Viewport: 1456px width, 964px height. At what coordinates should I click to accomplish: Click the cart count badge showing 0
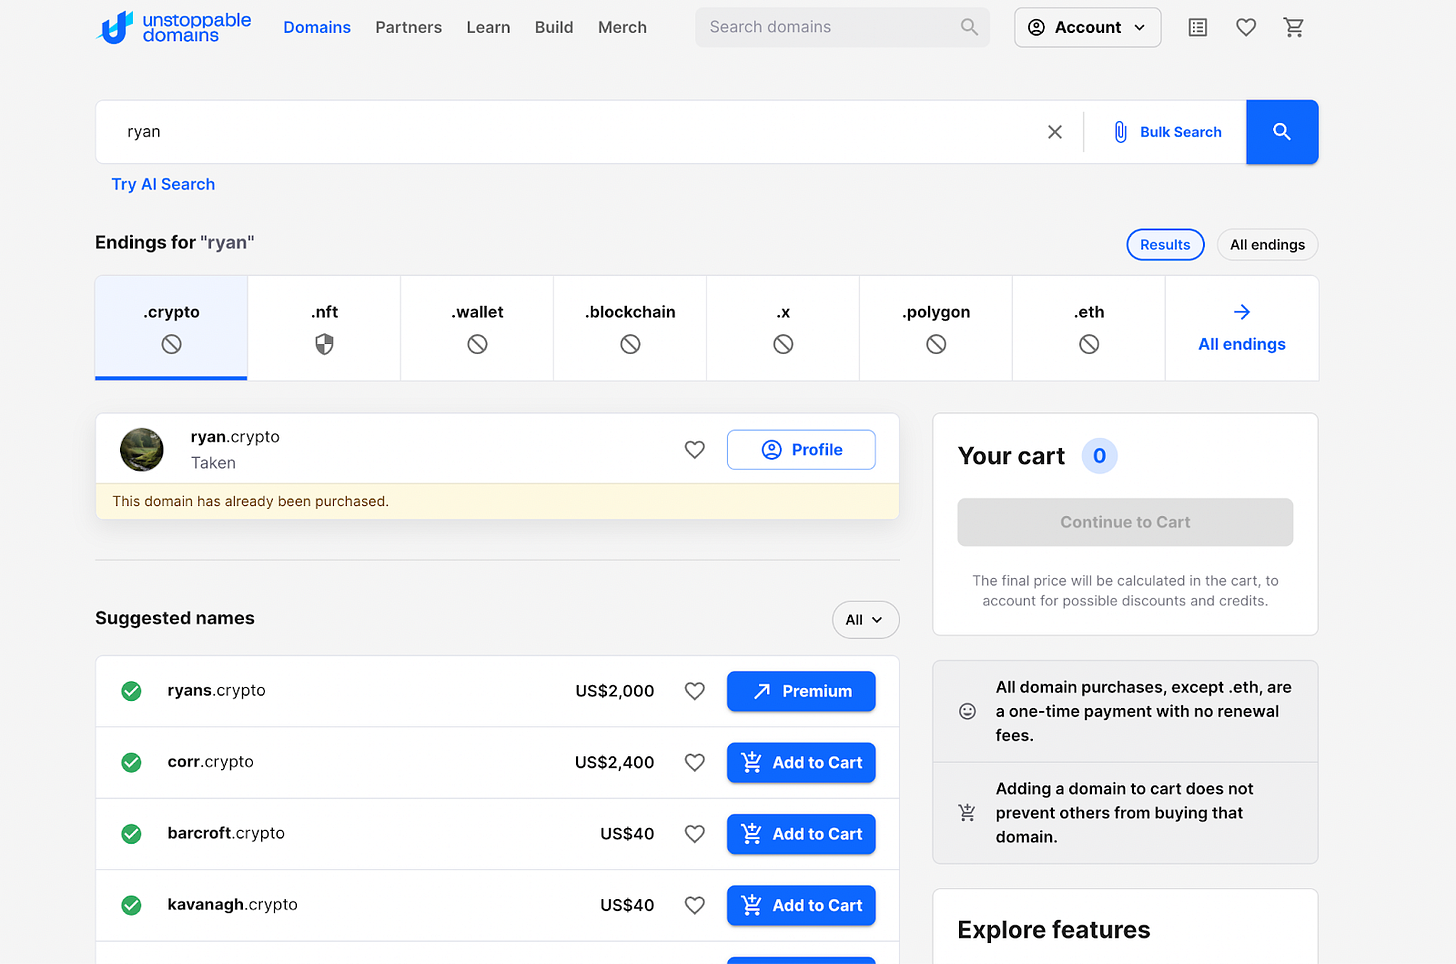1099,456
